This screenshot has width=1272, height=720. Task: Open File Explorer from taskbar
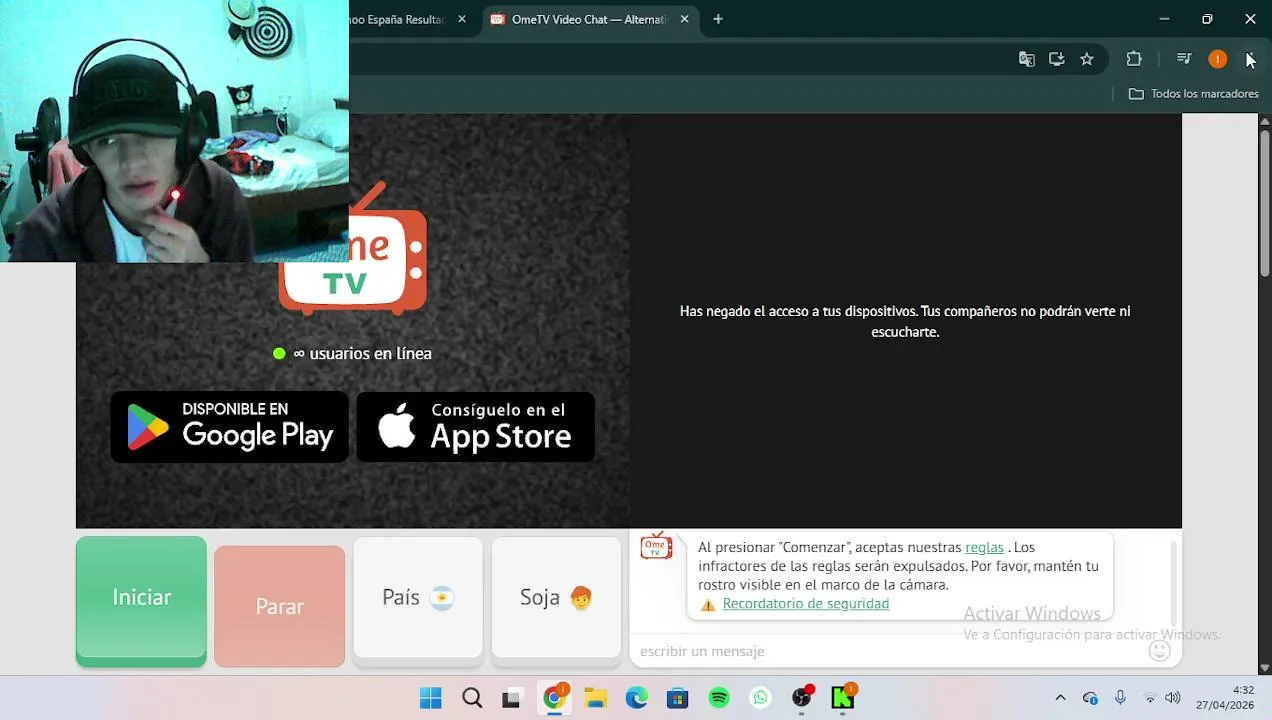[595, 698]
